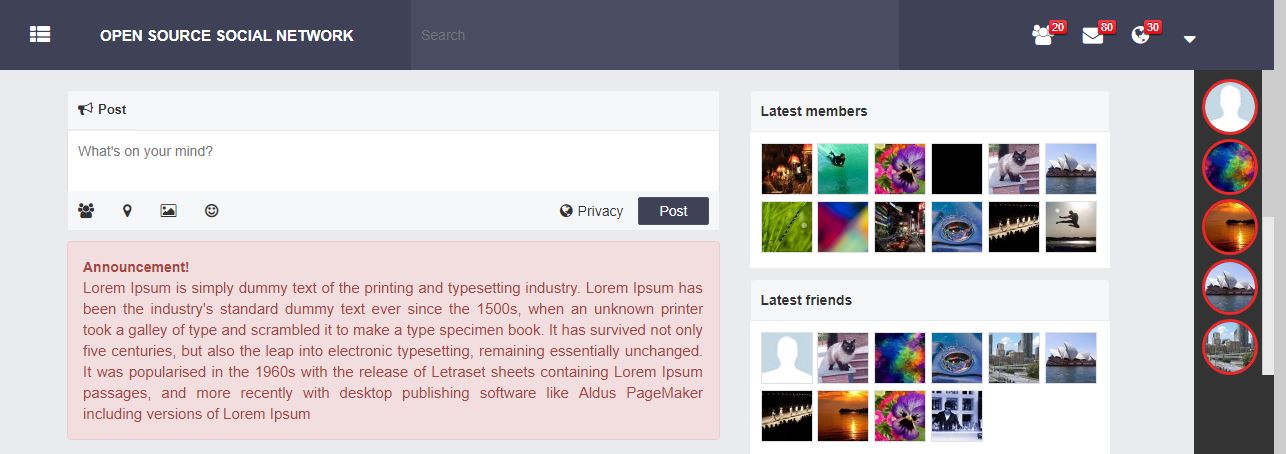This screenshot has height=454, width=1286.
Task: Click the OPEN SOURCE SOCIAL NETWORK title link
Action: point(227,35)
